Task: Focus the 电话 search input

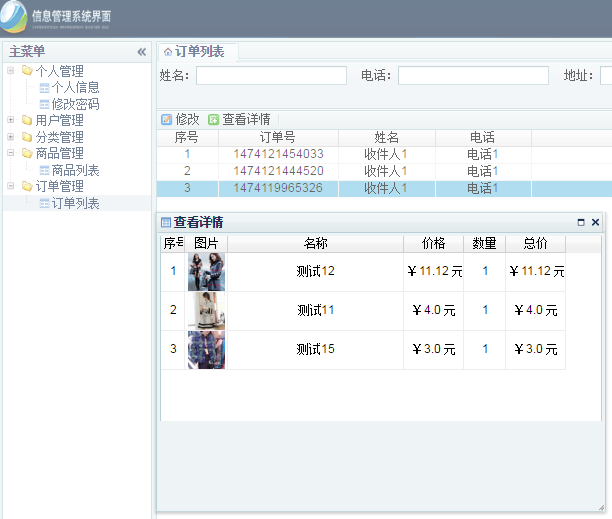Action: [x=473, y=75]
